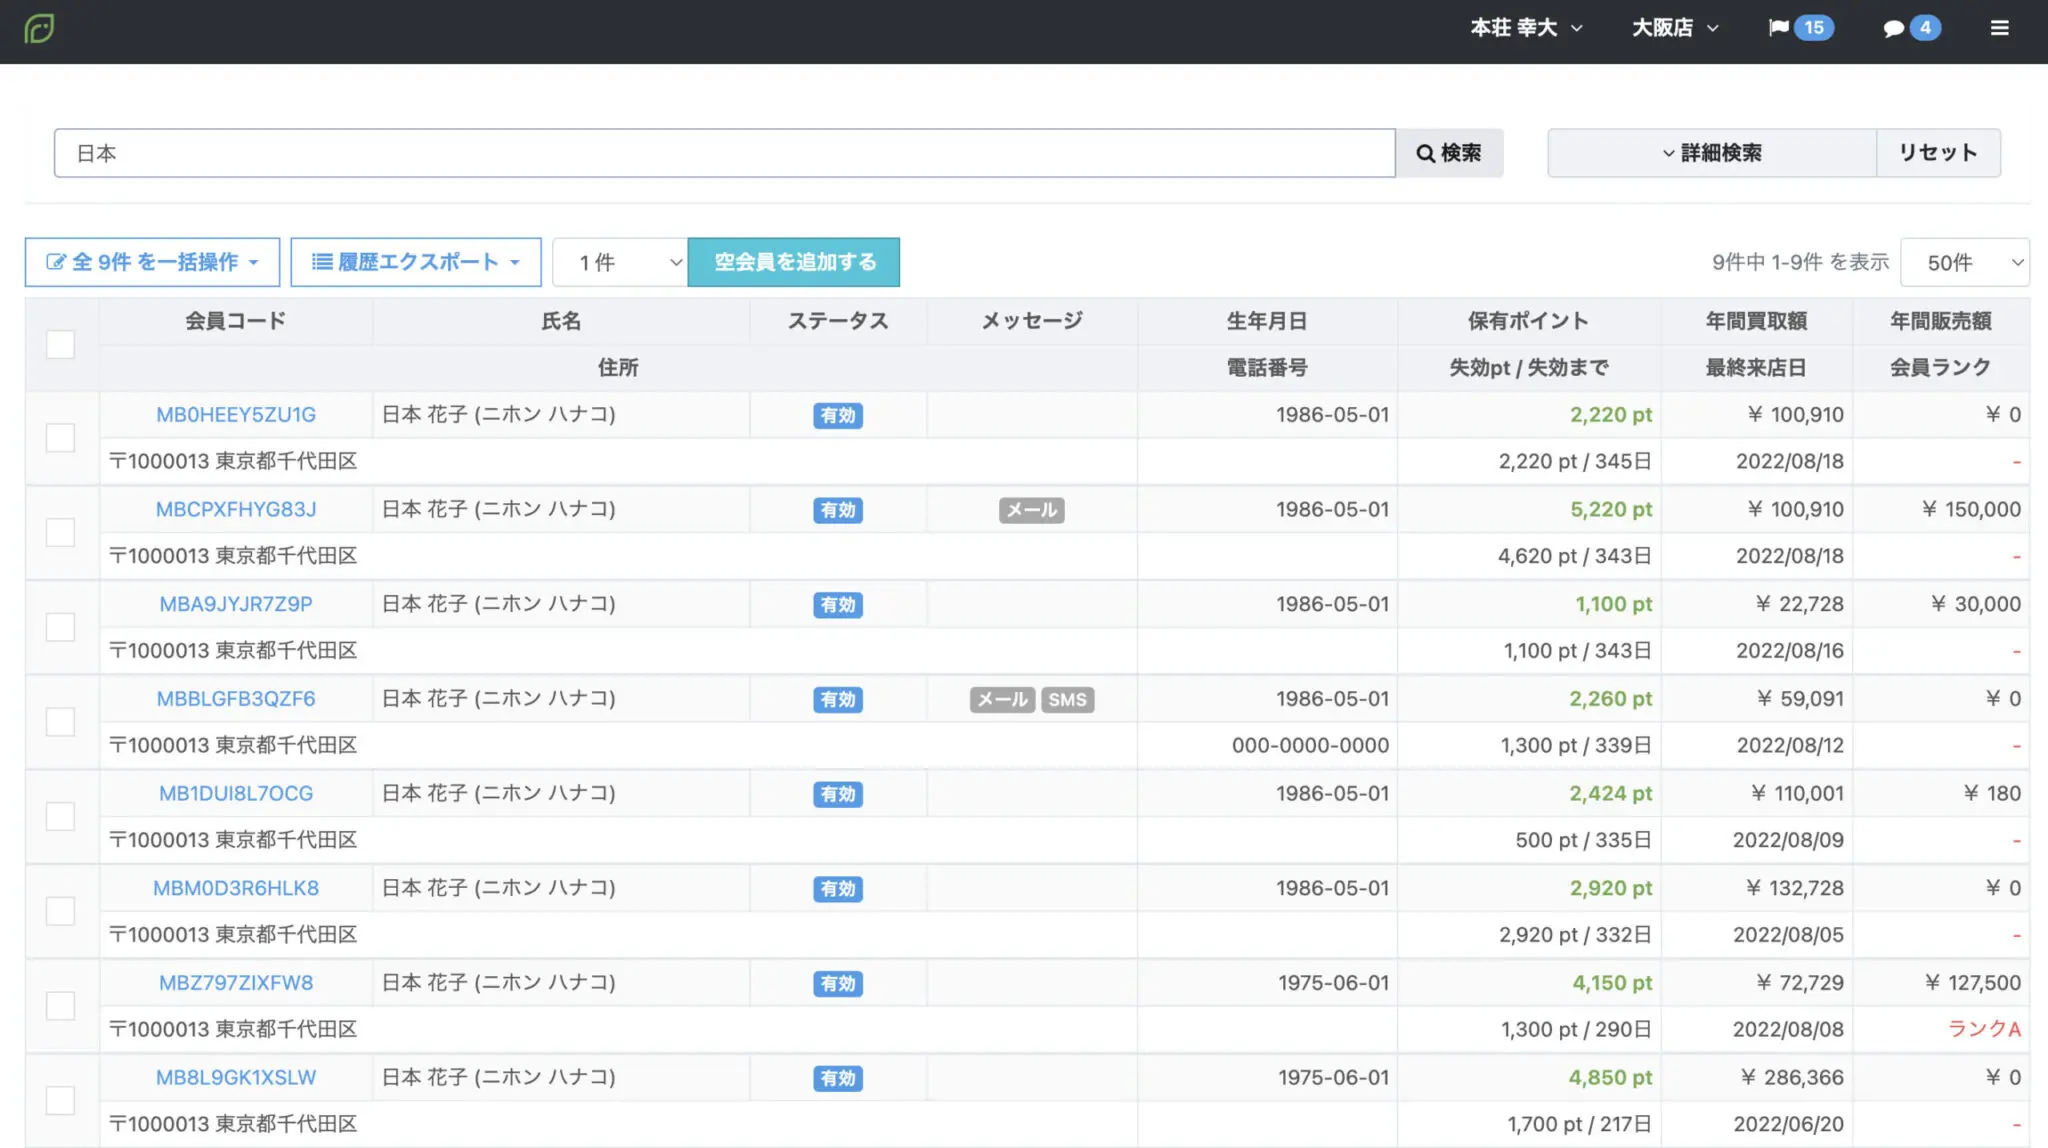Click 有効 status badge for MBCPXFHYG83J
2048x1148 pixels.
(838, 510)
